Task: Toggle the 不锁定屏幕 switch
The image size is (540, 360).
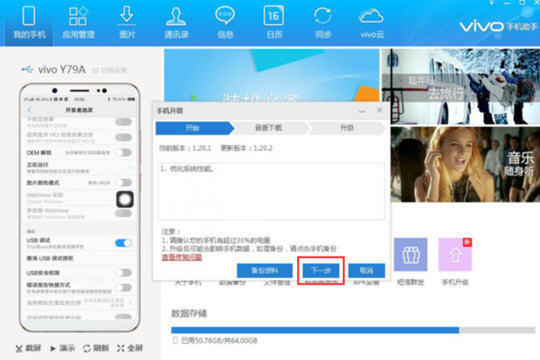Action: [x=123, y=122]
